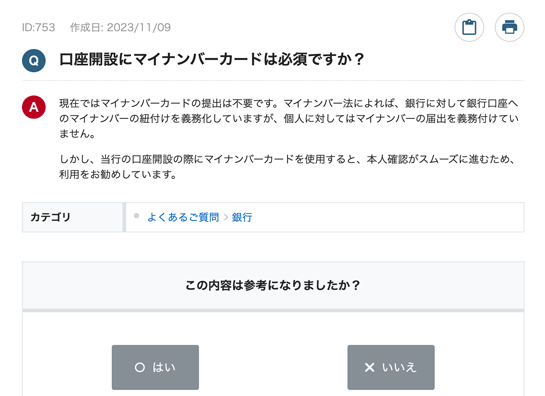Click the この内容は参考になりましたか heading

273,285
